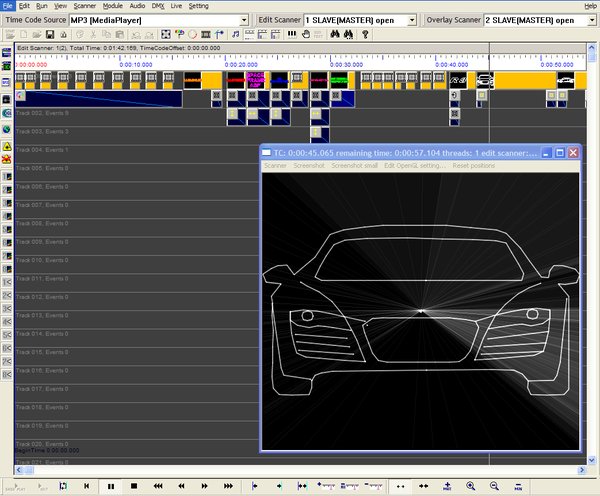Click the second binoculars find-next icon
The height and width of the screenshot is (496, 600).
pos(348,34)
